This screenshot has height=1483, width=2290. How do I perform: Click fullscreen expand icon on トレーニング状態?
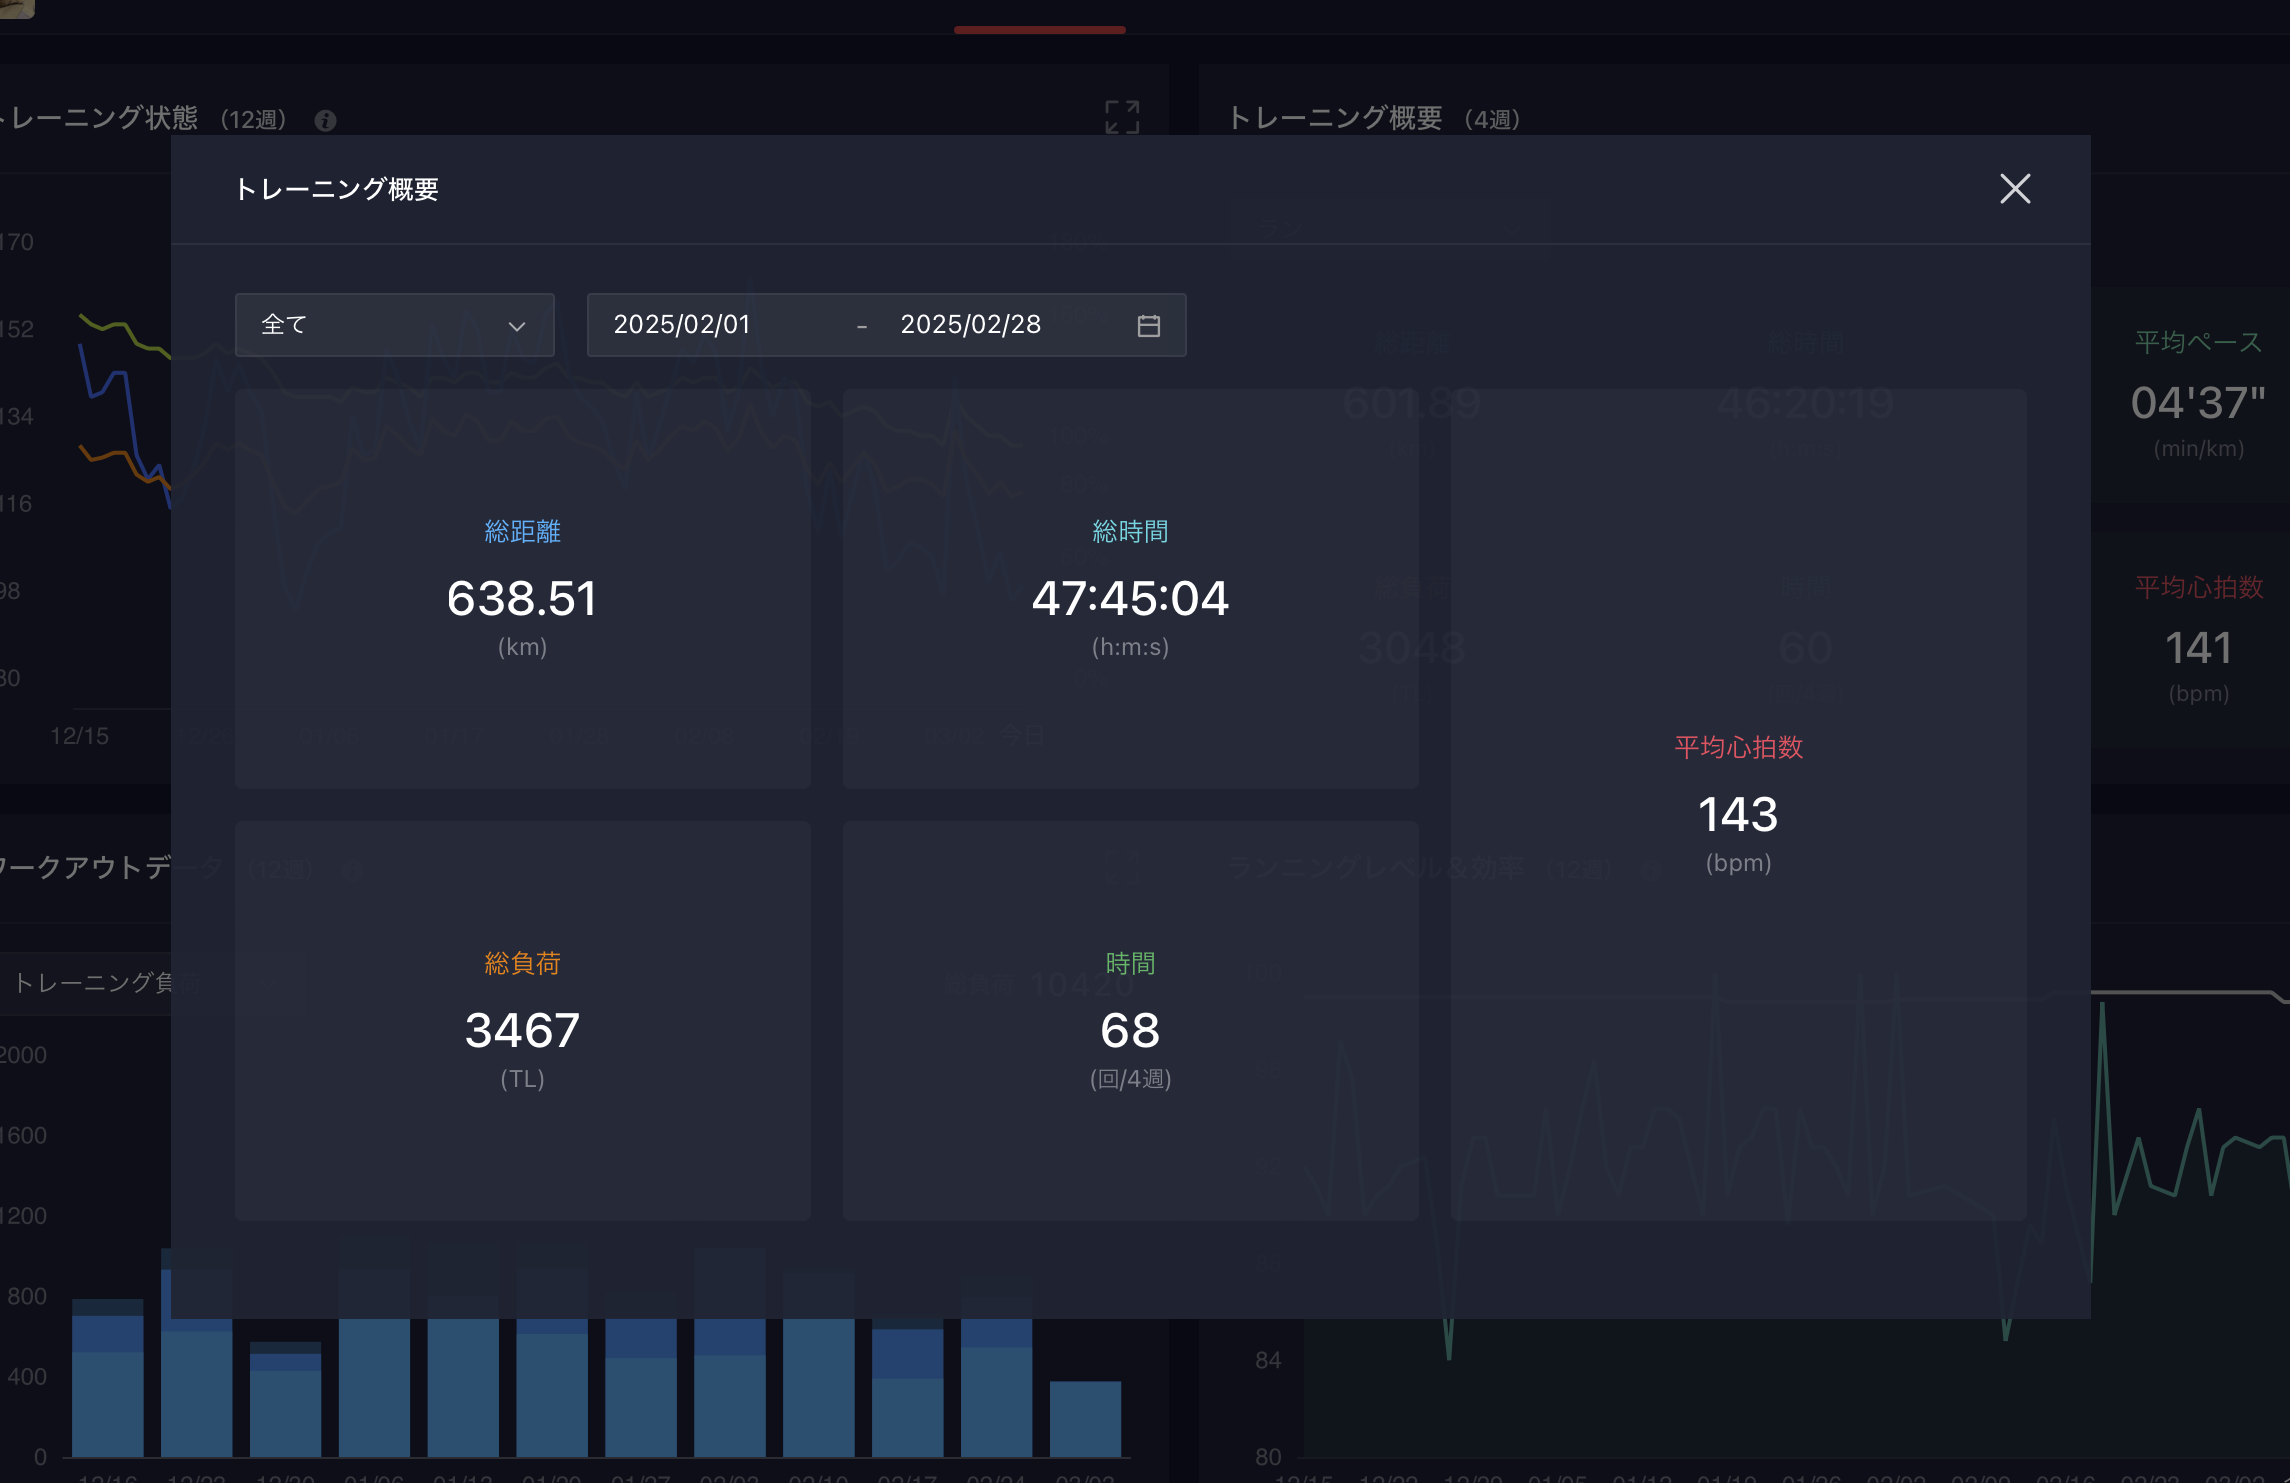coord(1122,117)
